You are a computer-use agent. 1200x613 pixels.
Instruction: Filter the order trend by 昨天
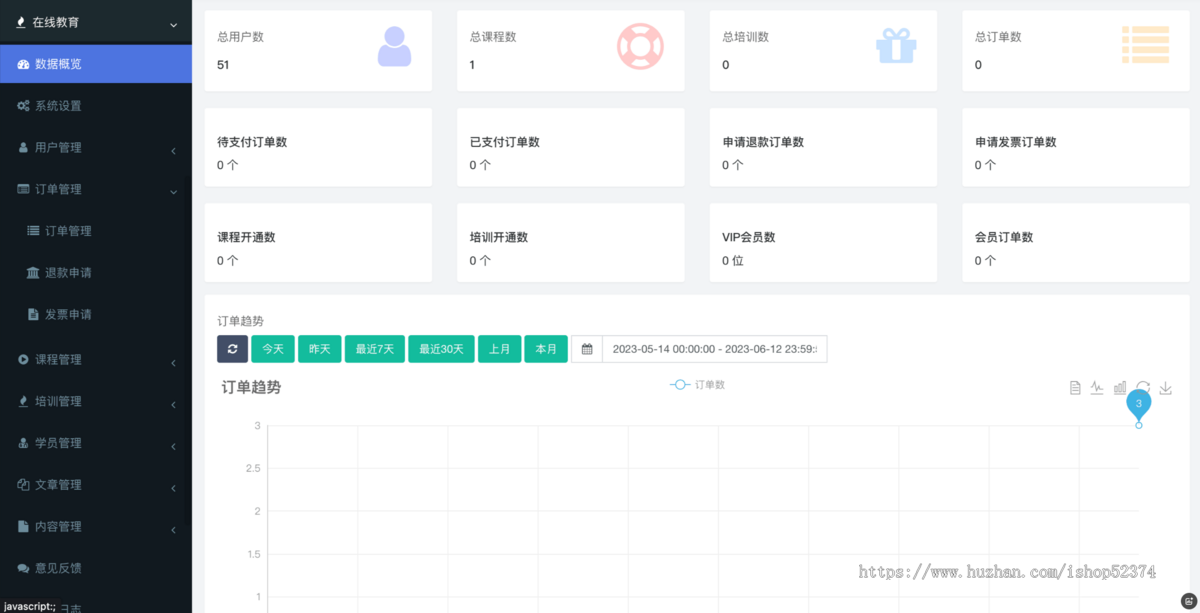coord(320,349)
